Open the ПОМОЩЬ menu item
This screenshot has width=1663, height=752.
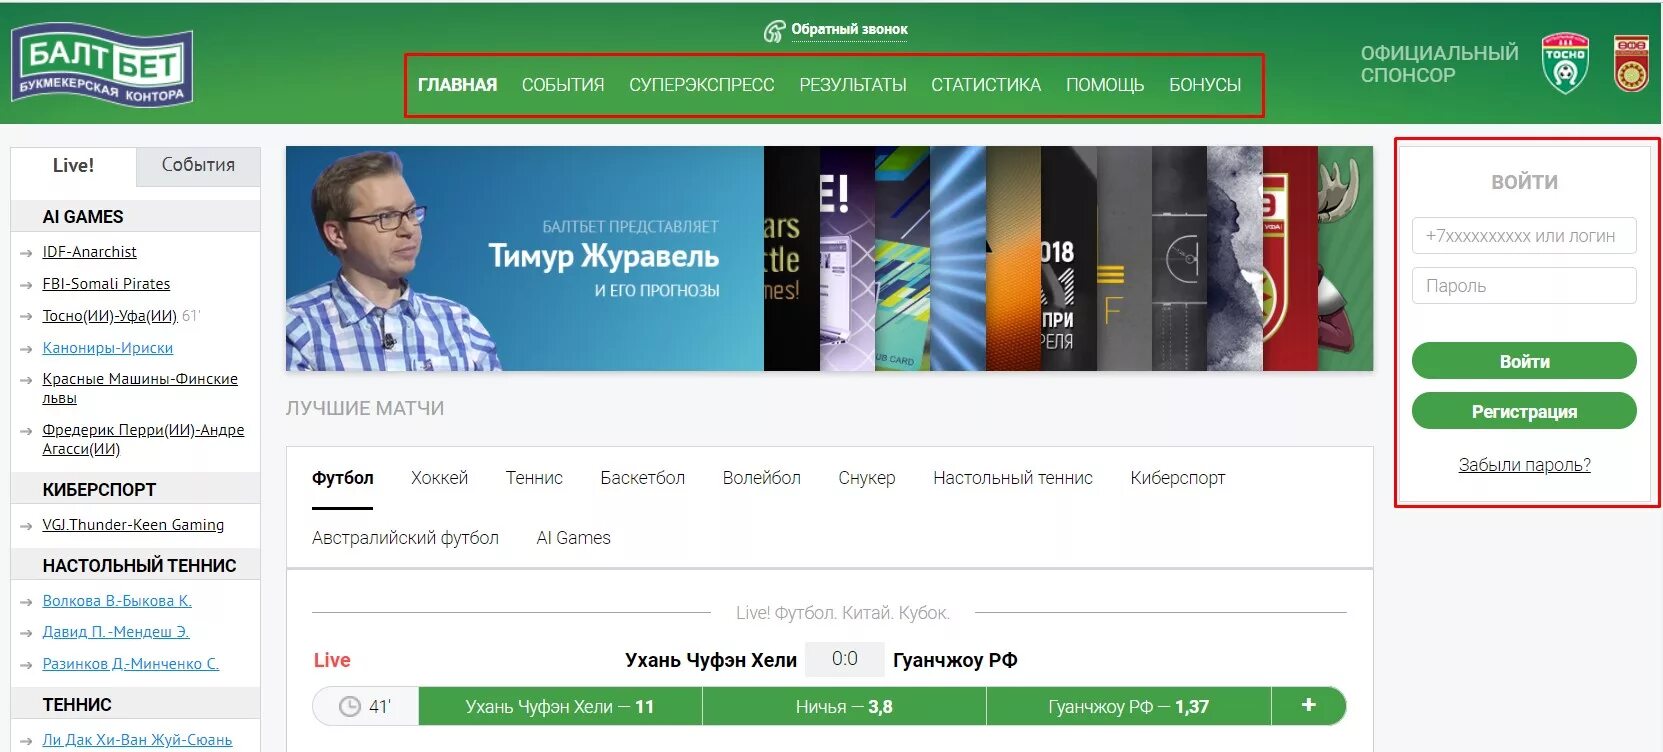pyautogui.click(x=1105, y=85)
